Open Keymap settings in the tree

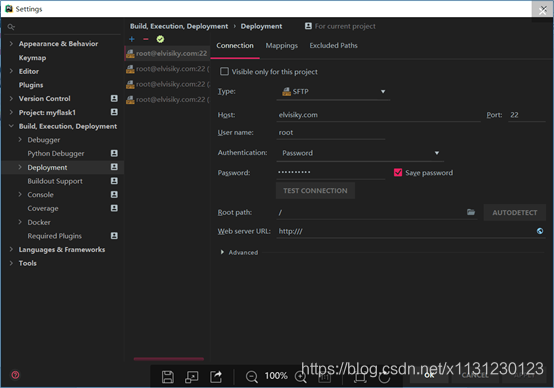33,58
